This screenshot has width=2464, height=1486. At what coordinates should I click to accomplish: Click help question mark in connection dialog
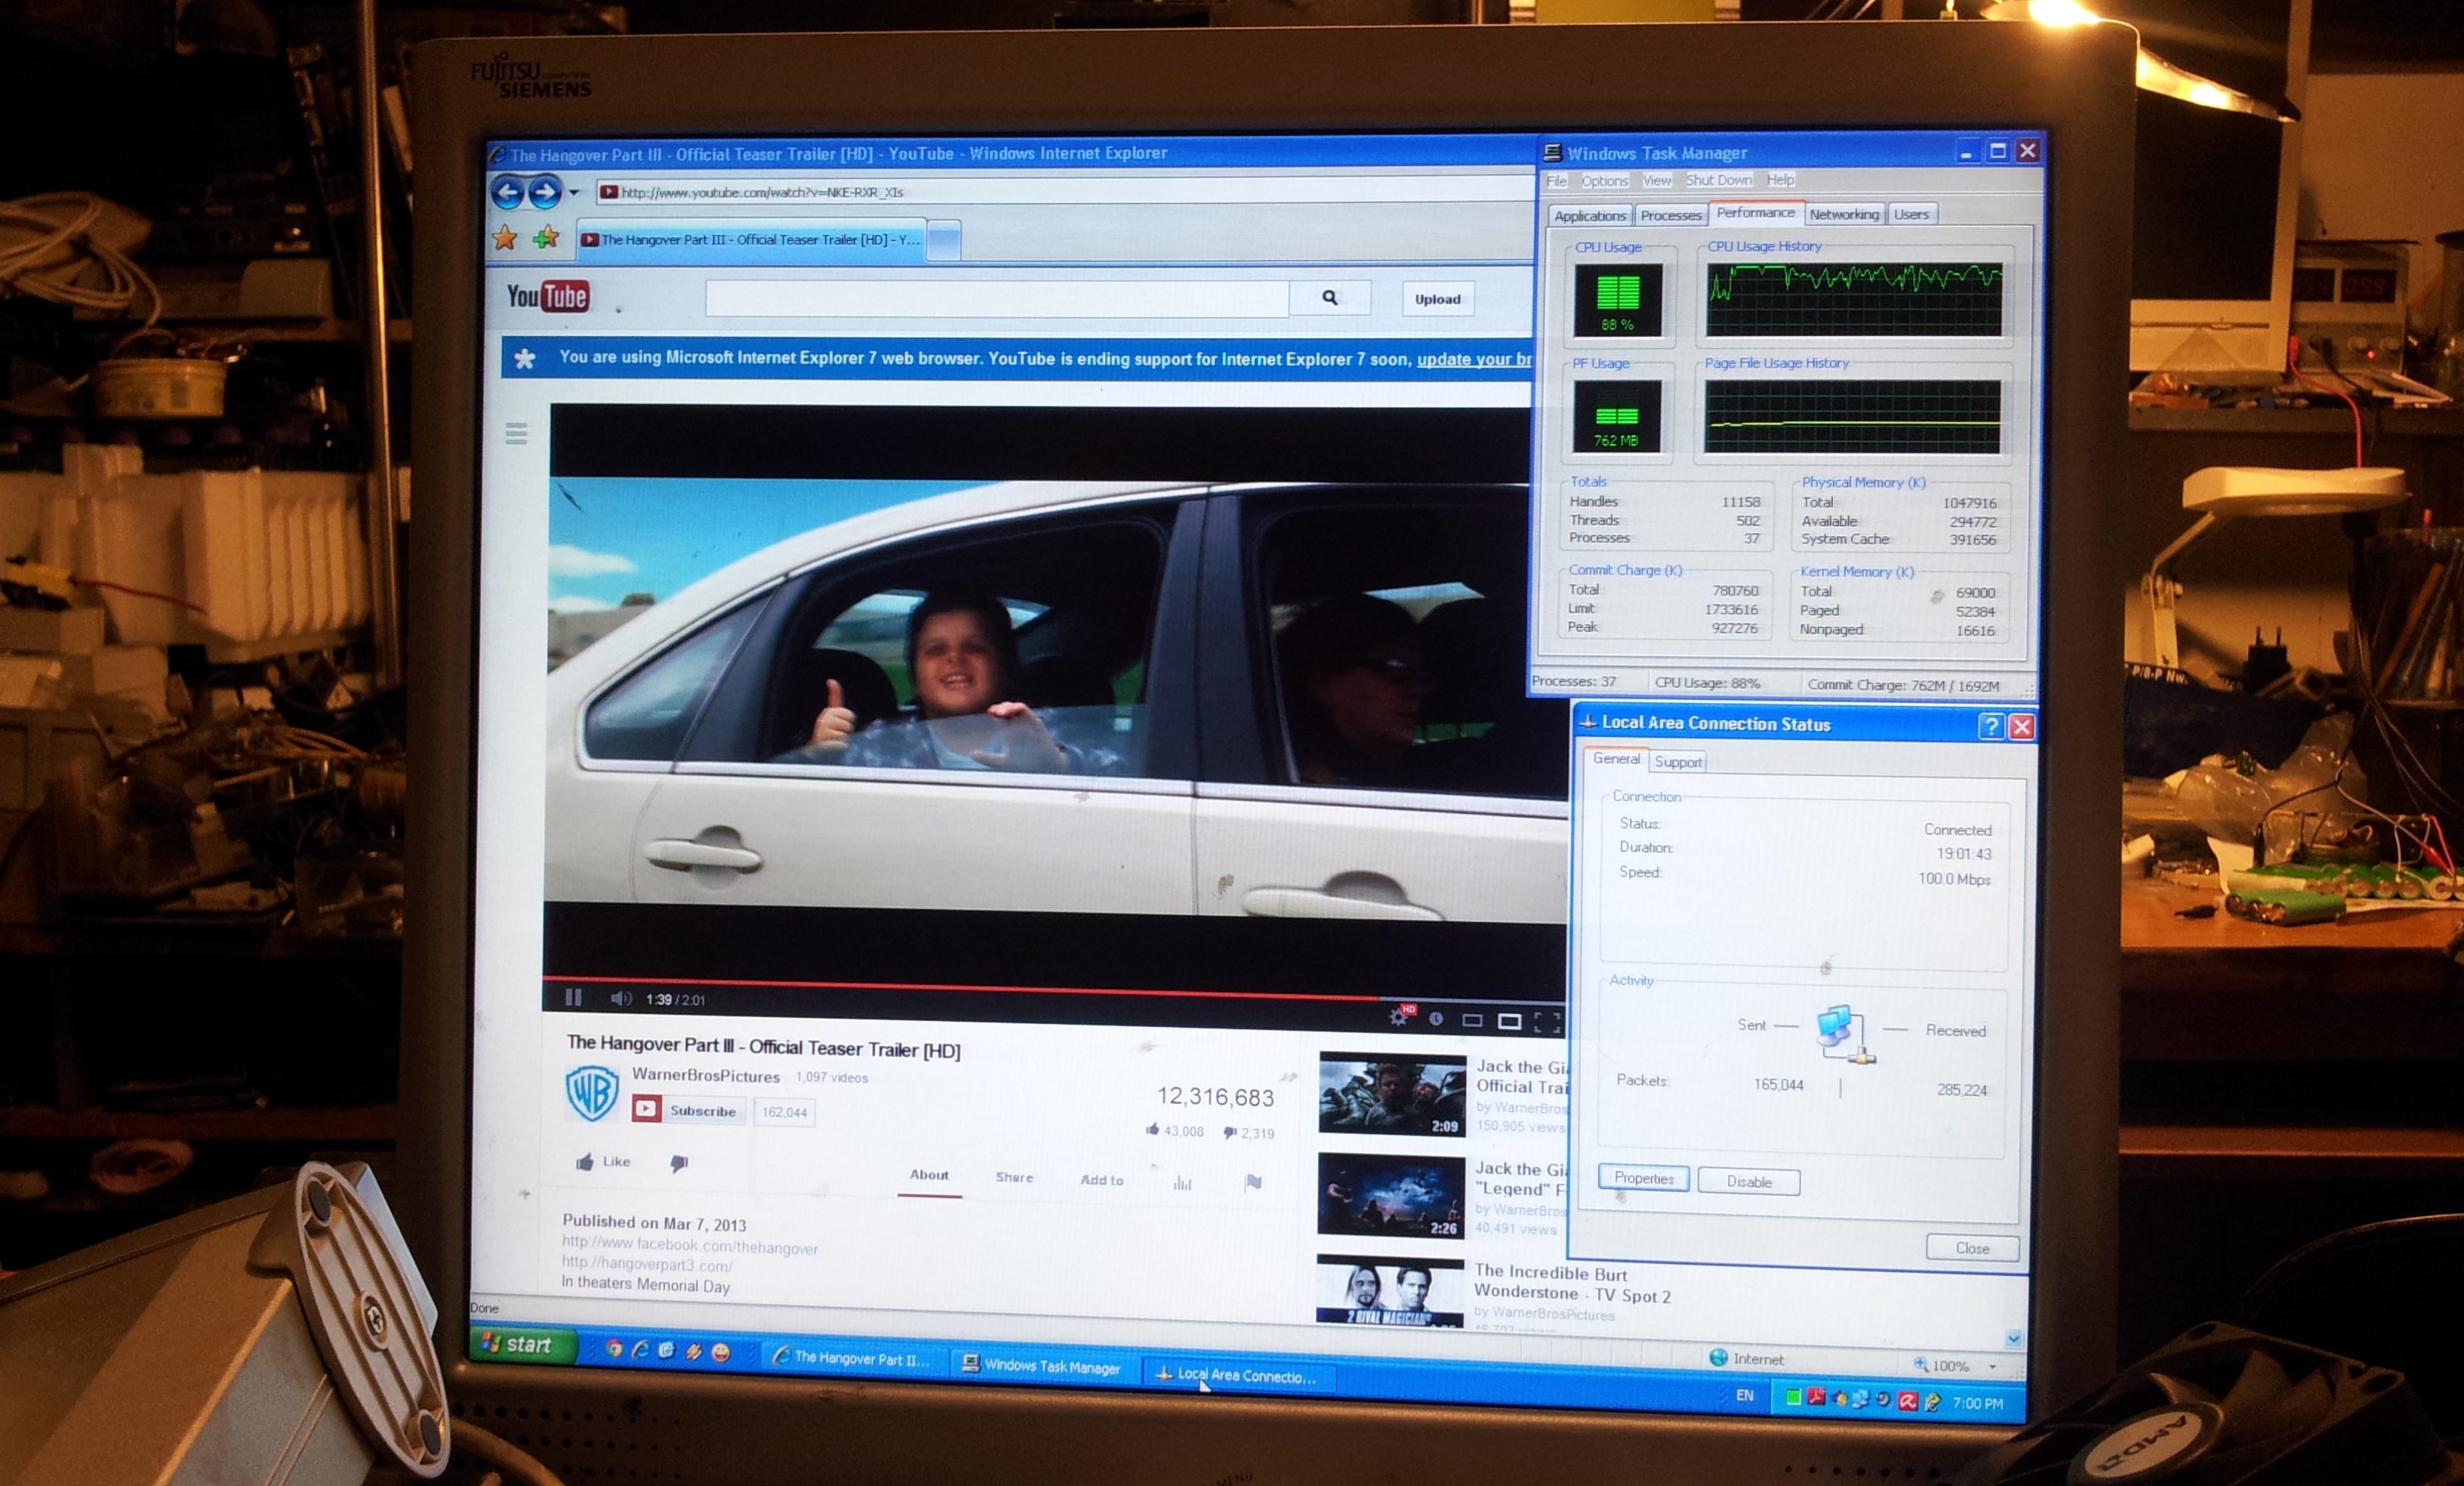point(1991,726)
